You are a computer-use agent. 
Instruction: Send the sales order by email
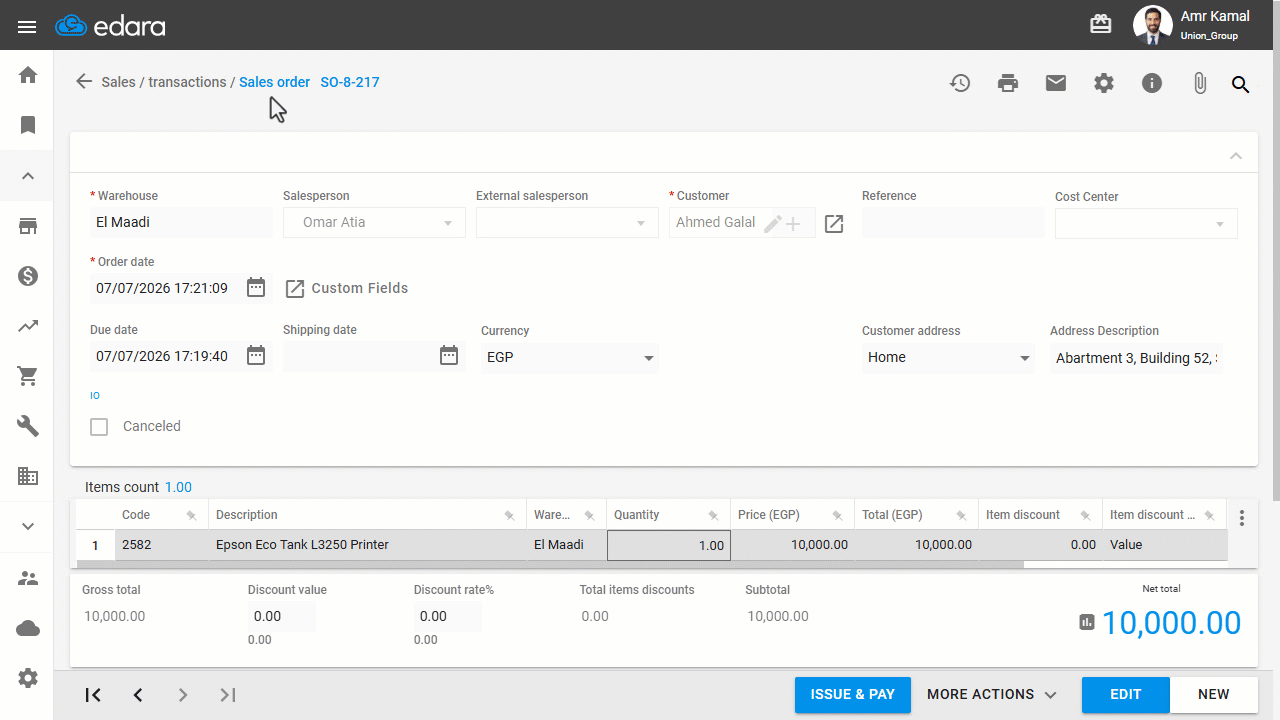point(1056,83)
